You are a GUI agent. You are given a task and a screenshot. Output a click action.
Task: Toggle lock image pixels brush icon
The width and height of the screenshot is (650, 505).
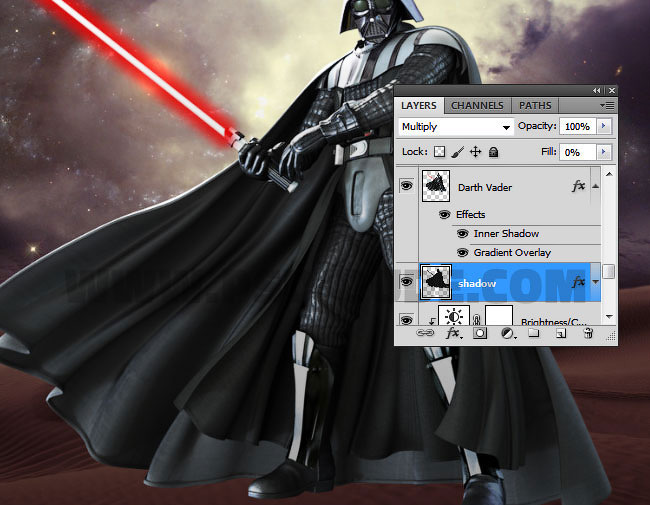tap(457, 152)
